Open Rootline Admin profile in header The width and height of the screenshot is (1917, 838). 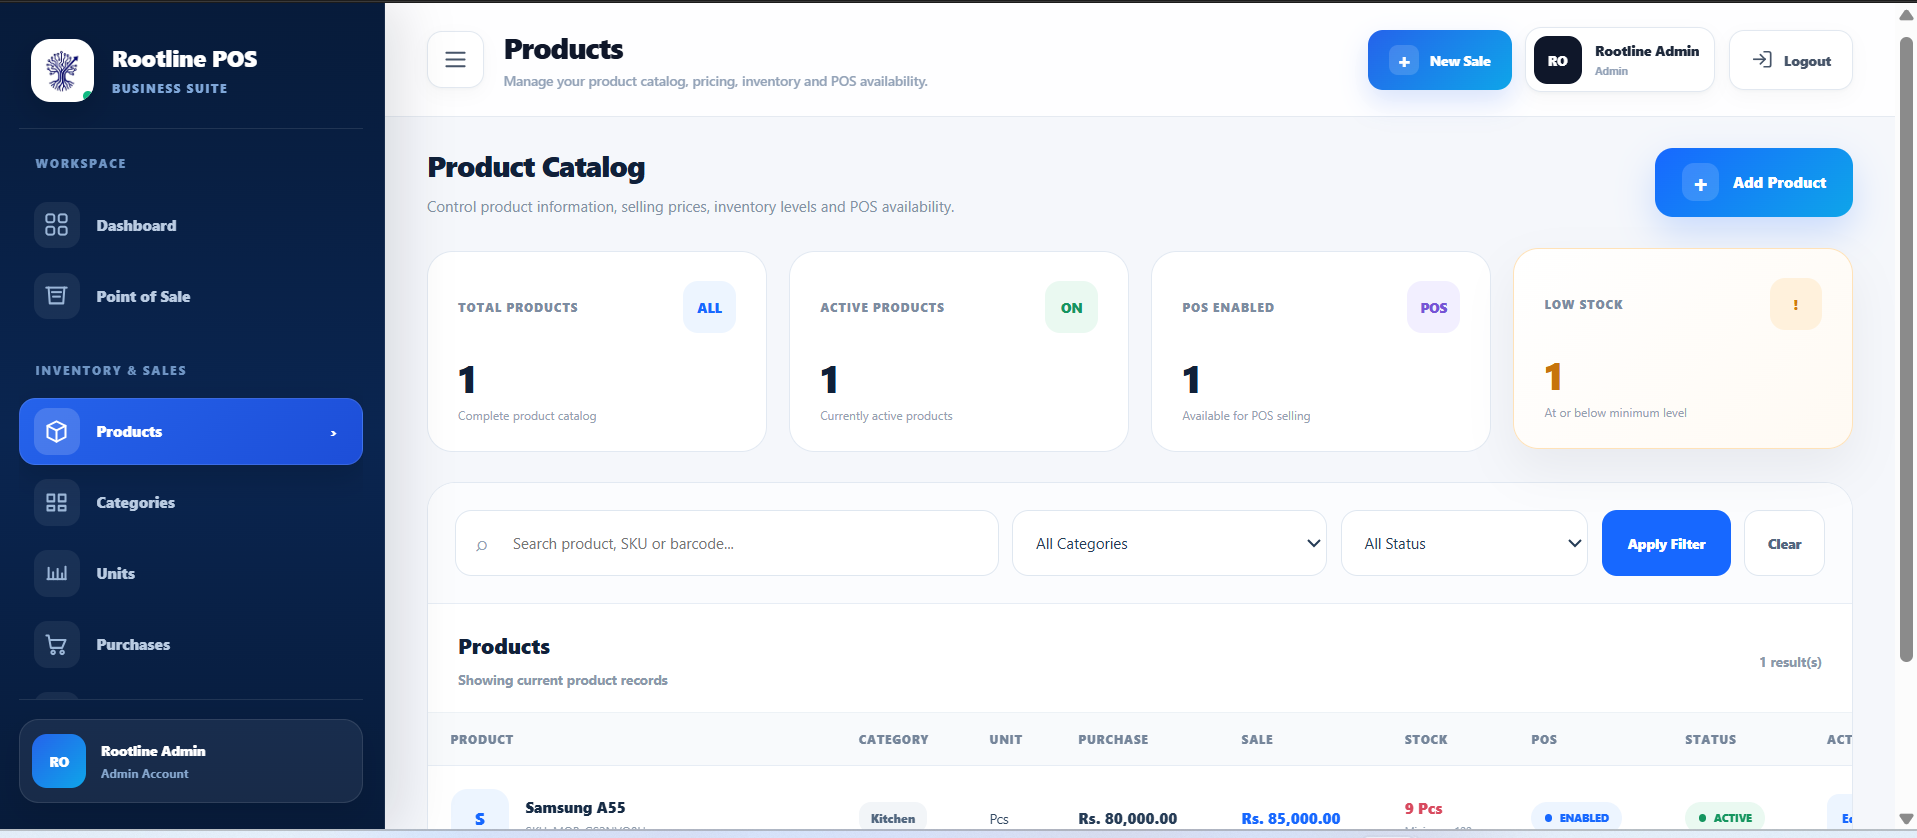click(1620, 60)
